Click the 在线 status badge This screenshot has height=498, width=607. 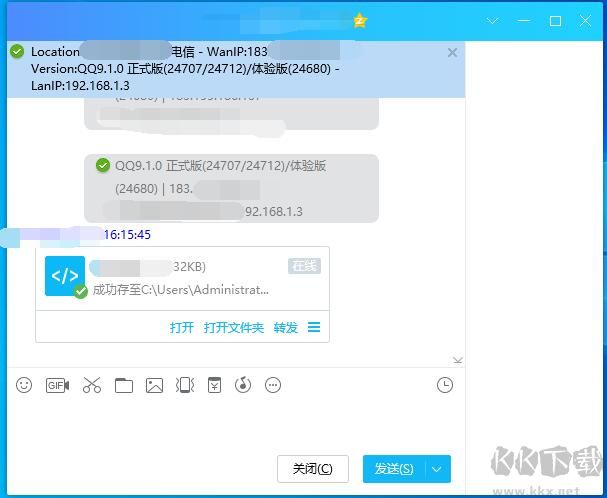coord(304,266)
